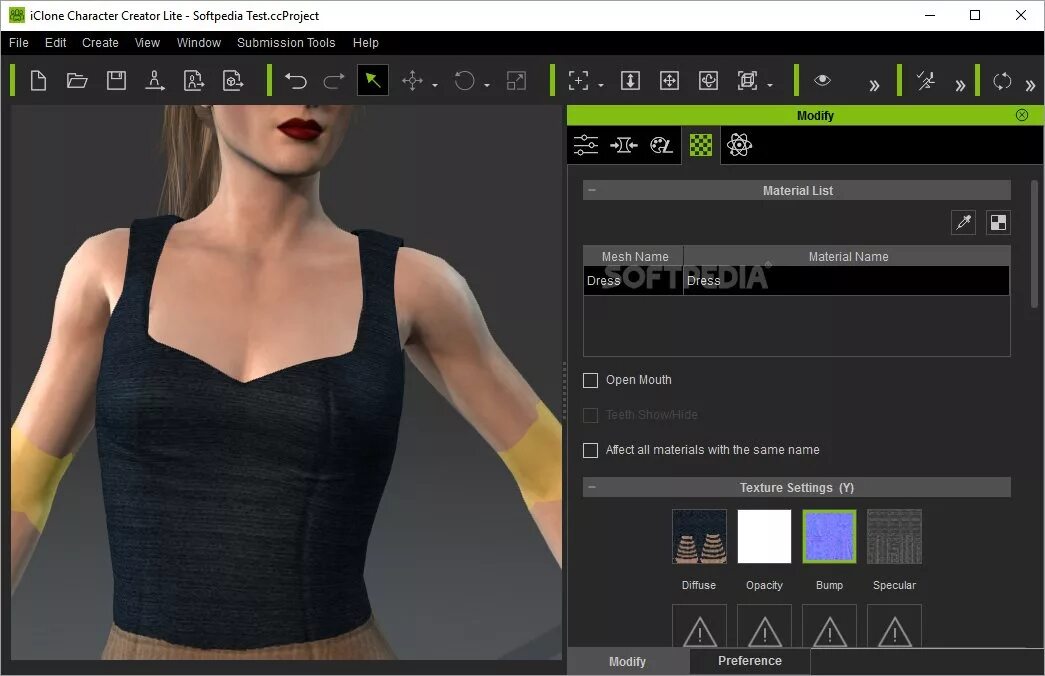The height and width of the screenshot is (676, 1045).
Task: Toggle the eye visibility toolbar icon
Action: [x=822, y=81]
